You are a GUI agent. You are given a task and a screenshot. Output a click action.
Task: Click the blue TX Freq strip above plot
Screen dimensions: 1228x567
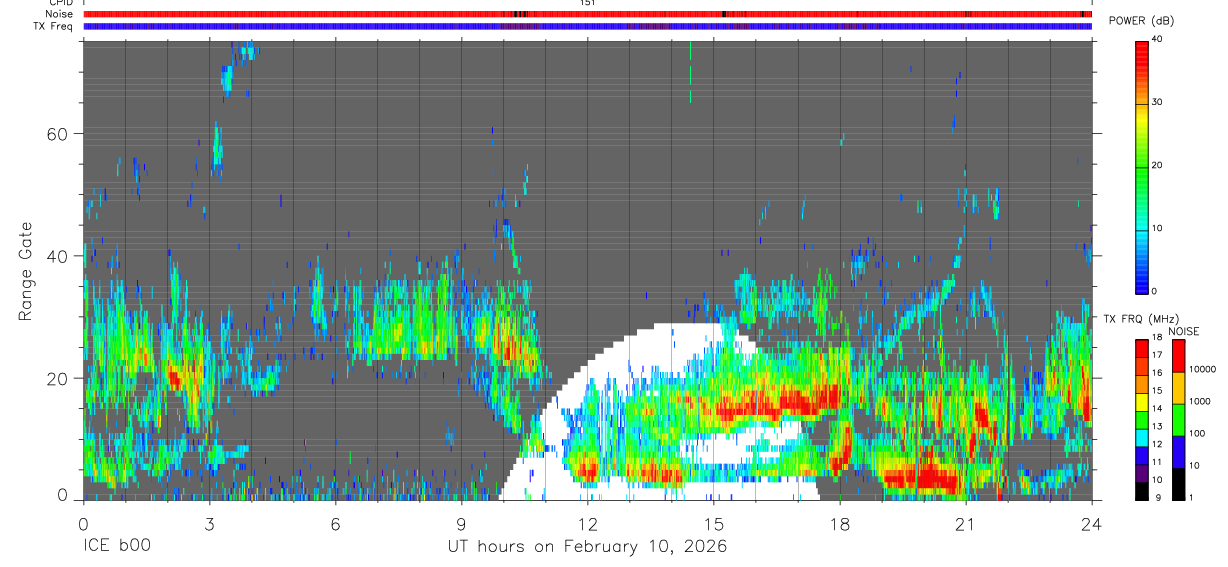coord(587,26)
